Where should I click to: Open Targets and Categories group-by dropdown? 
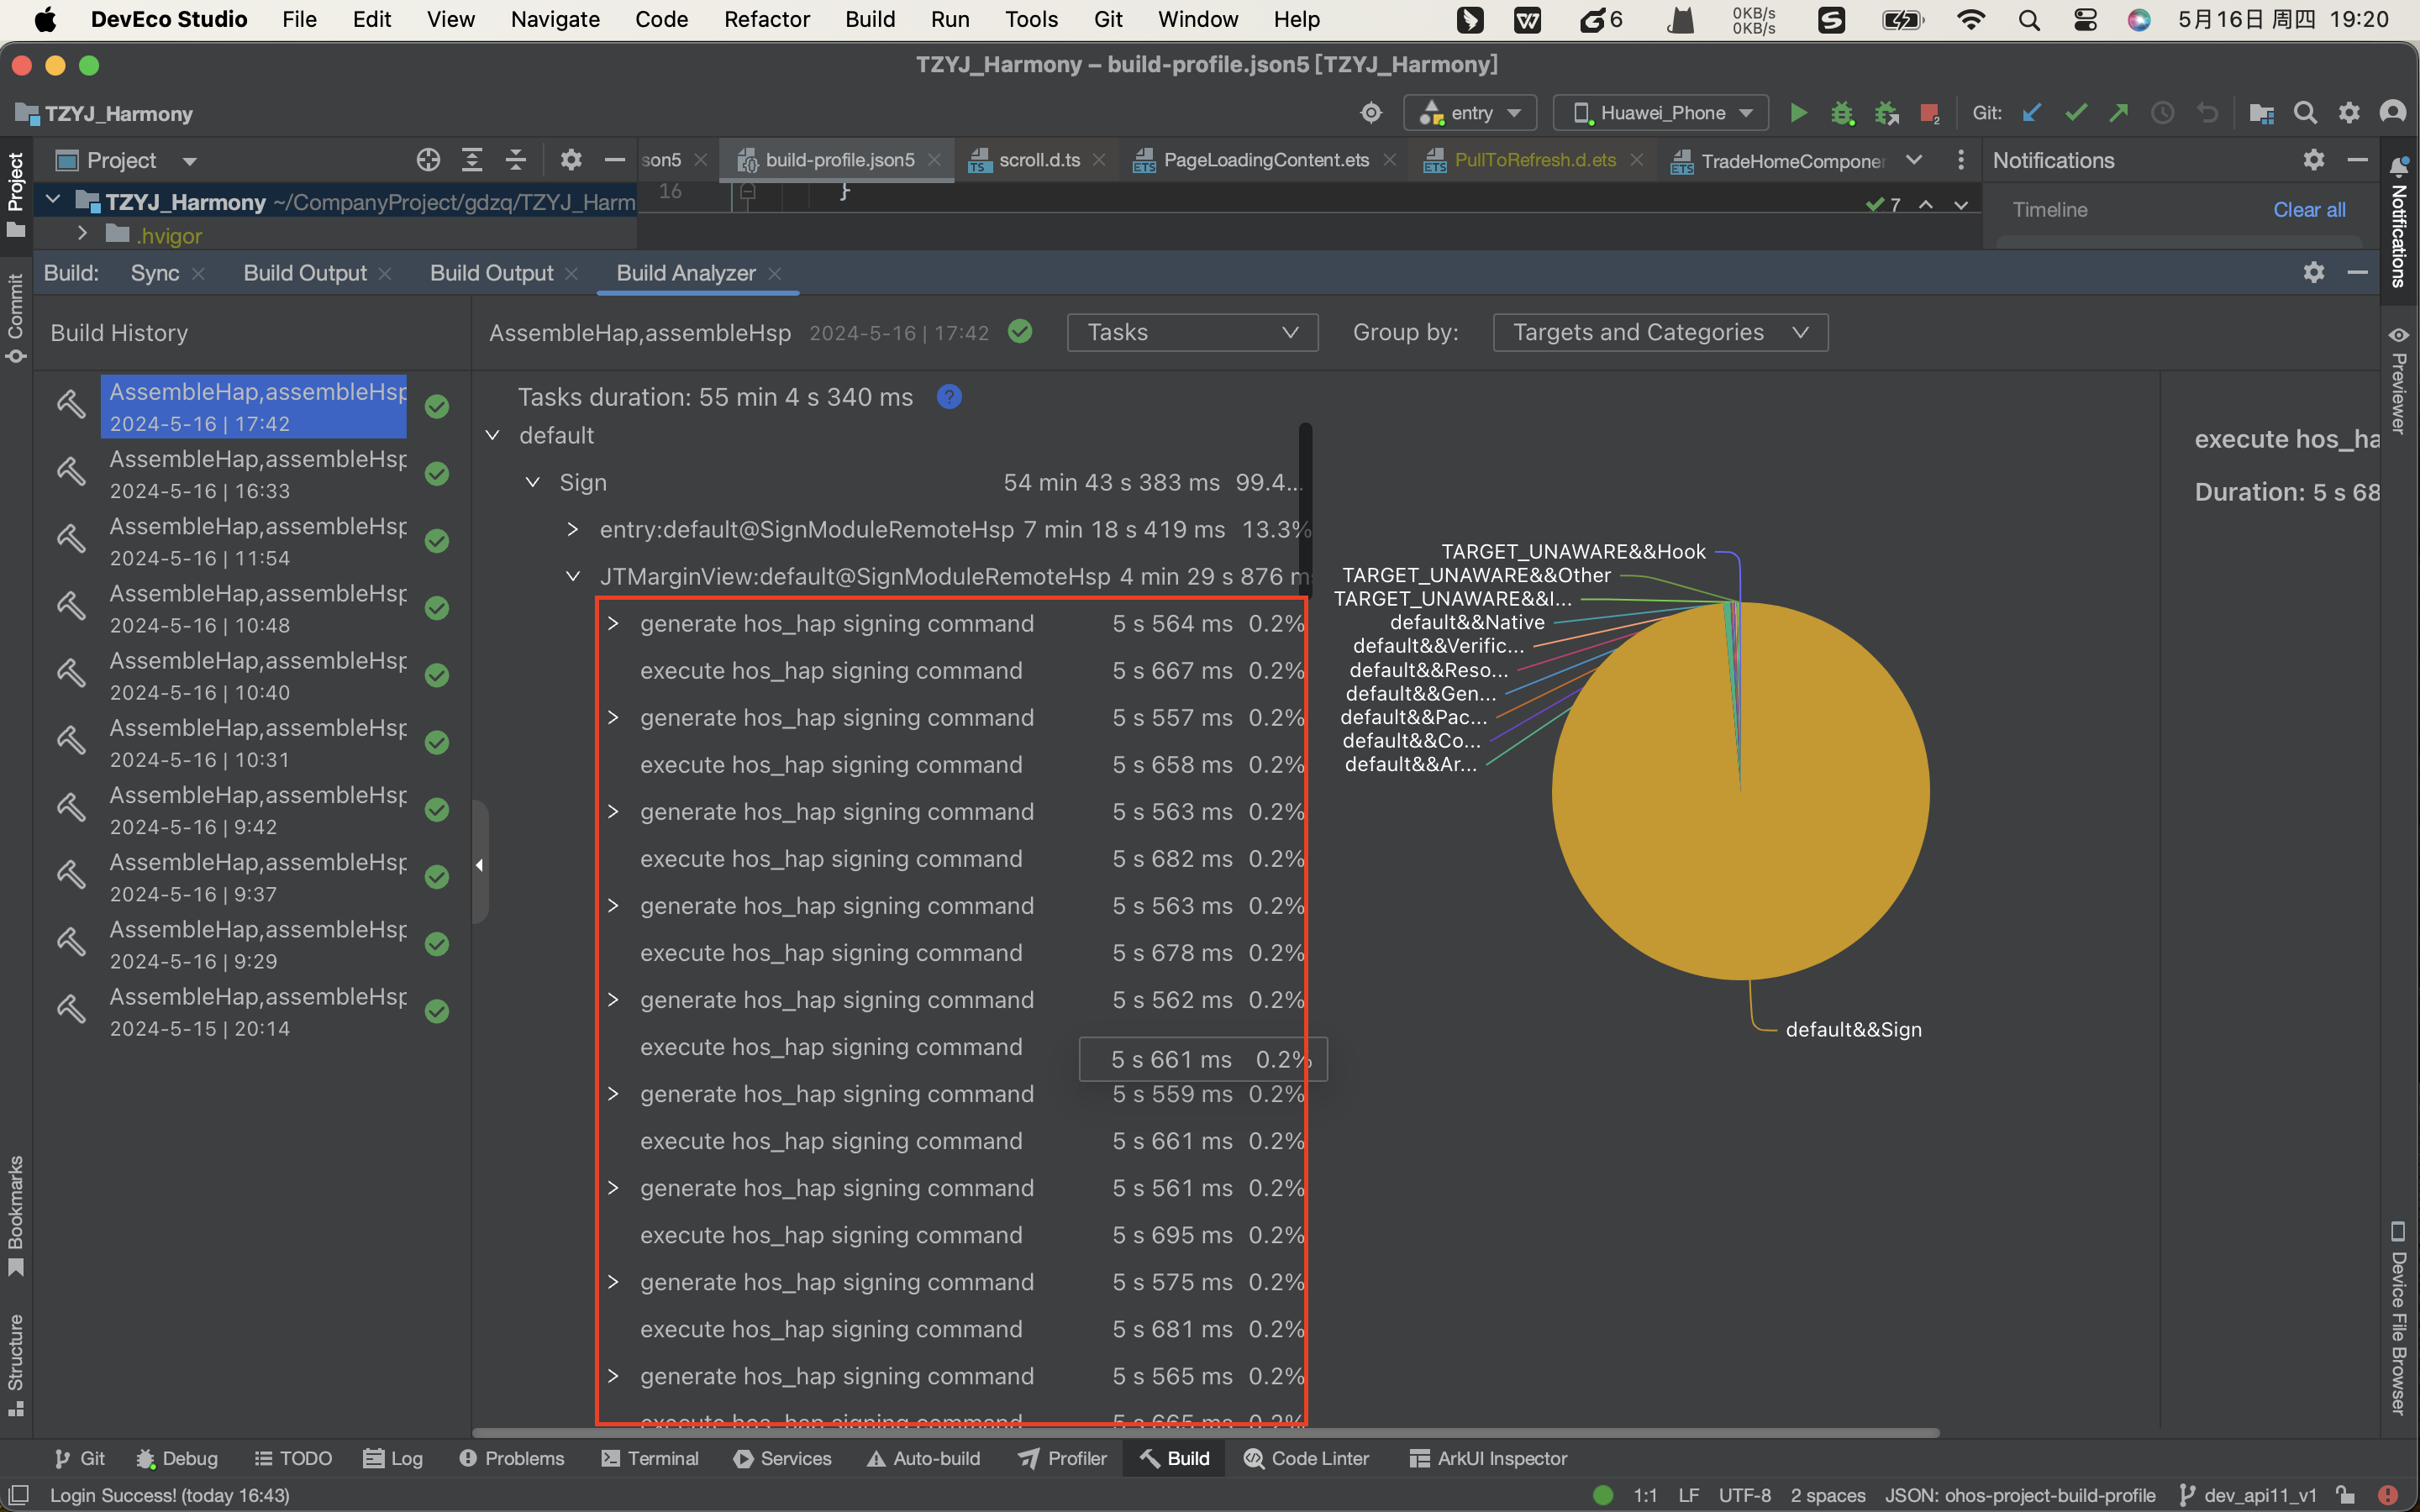tap(1660, 332)
